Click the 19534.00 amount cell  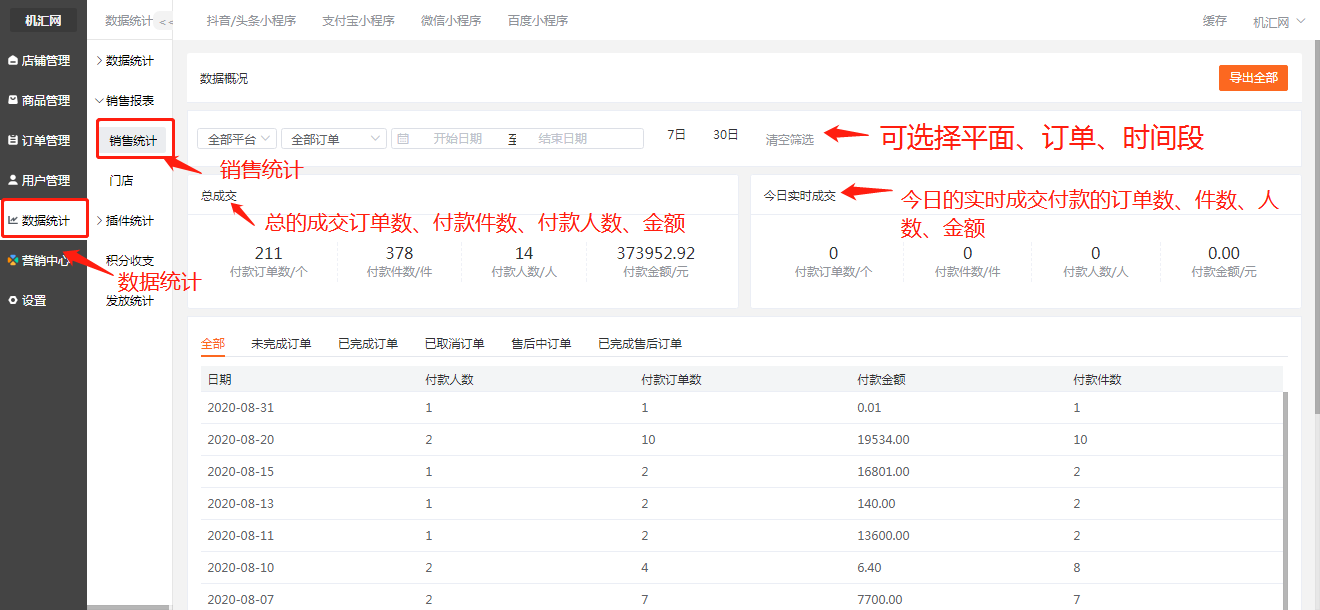pos(883,439)
